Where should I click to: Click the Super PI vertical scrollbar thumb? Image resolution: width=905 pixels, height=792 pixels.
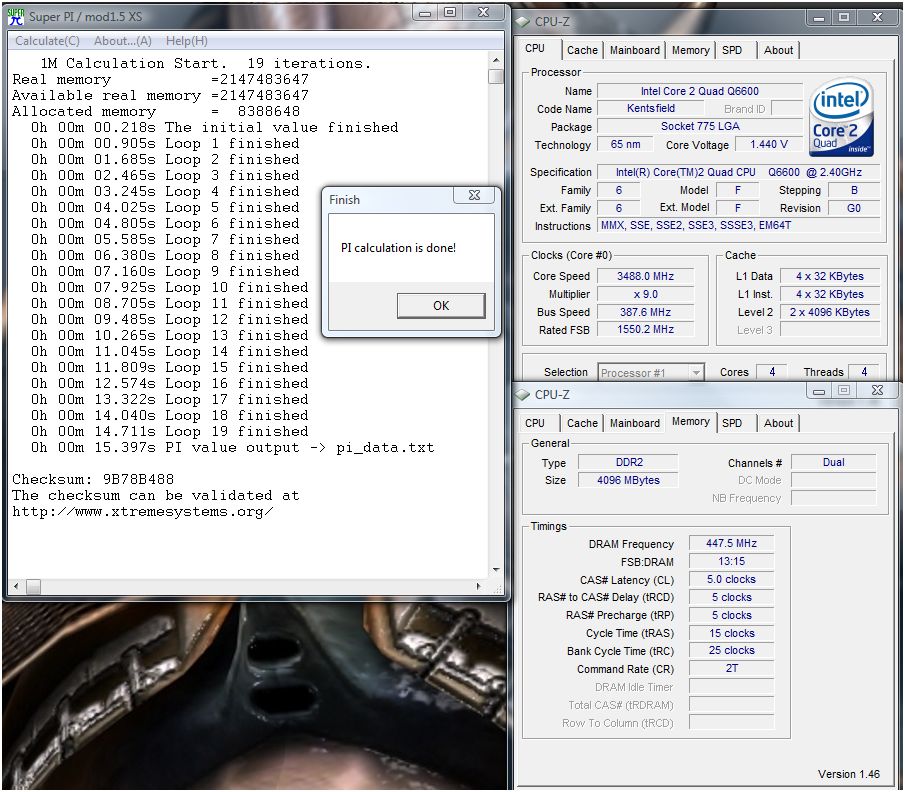coord(496,76)
